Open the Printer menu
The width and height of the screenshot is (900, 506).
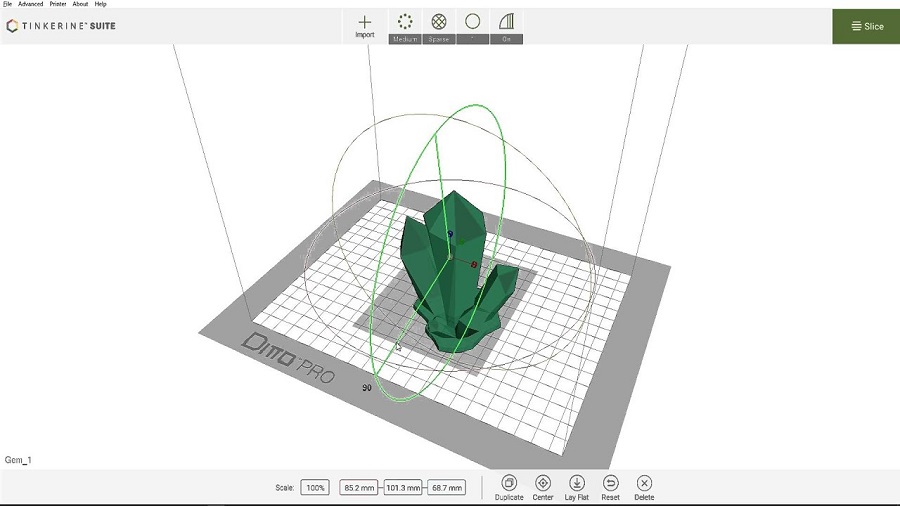coord(58,4)
